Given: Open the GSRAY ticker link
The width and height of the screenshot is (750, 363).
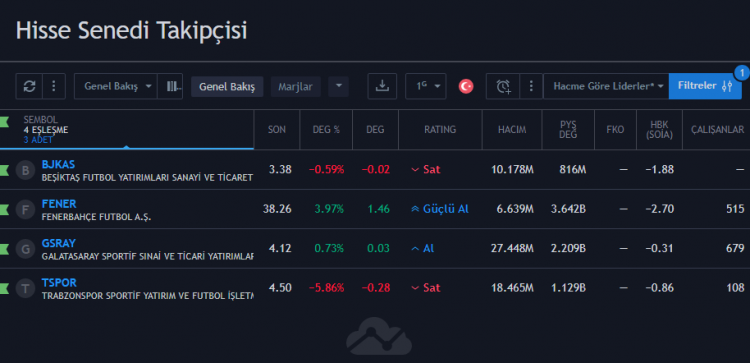Looking at the screenshot, I should (x=58, y=243).
